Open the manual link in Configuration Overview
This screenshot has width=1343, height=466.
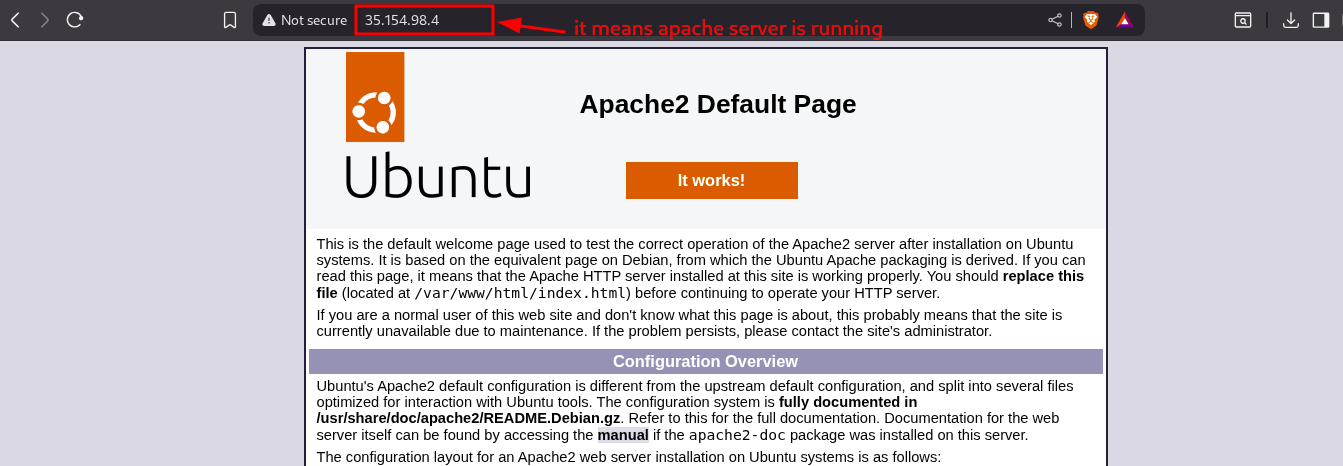(623, 435)
